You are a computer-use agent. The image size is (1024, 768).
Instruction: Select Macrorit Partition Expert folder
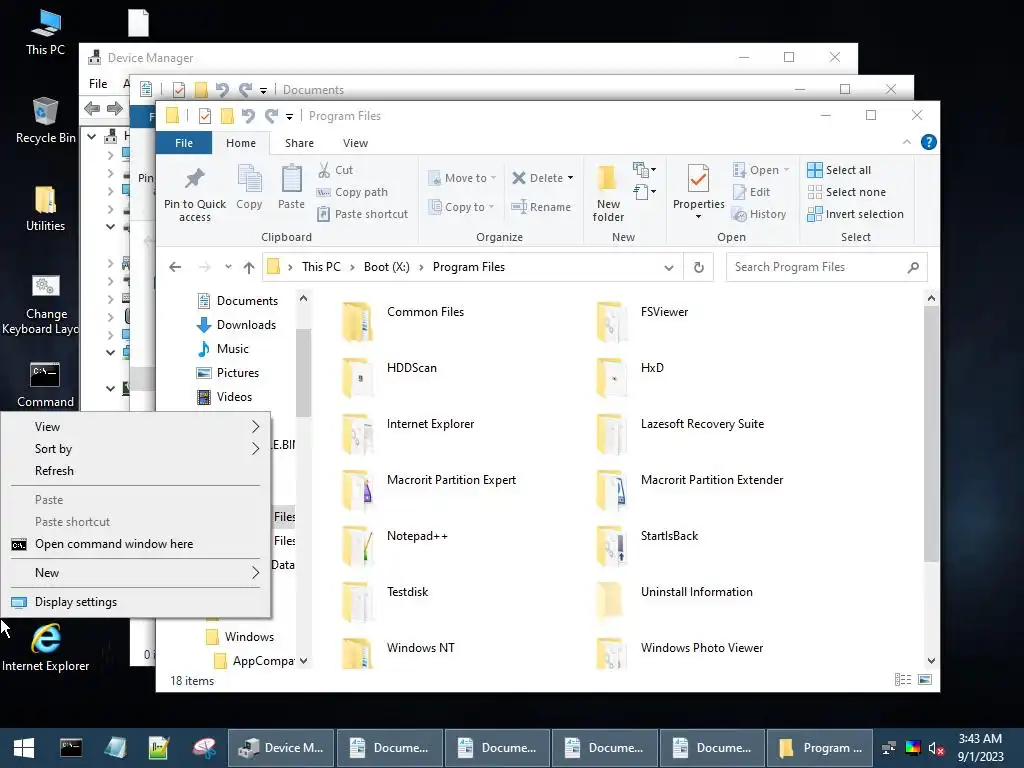point(428,489)
